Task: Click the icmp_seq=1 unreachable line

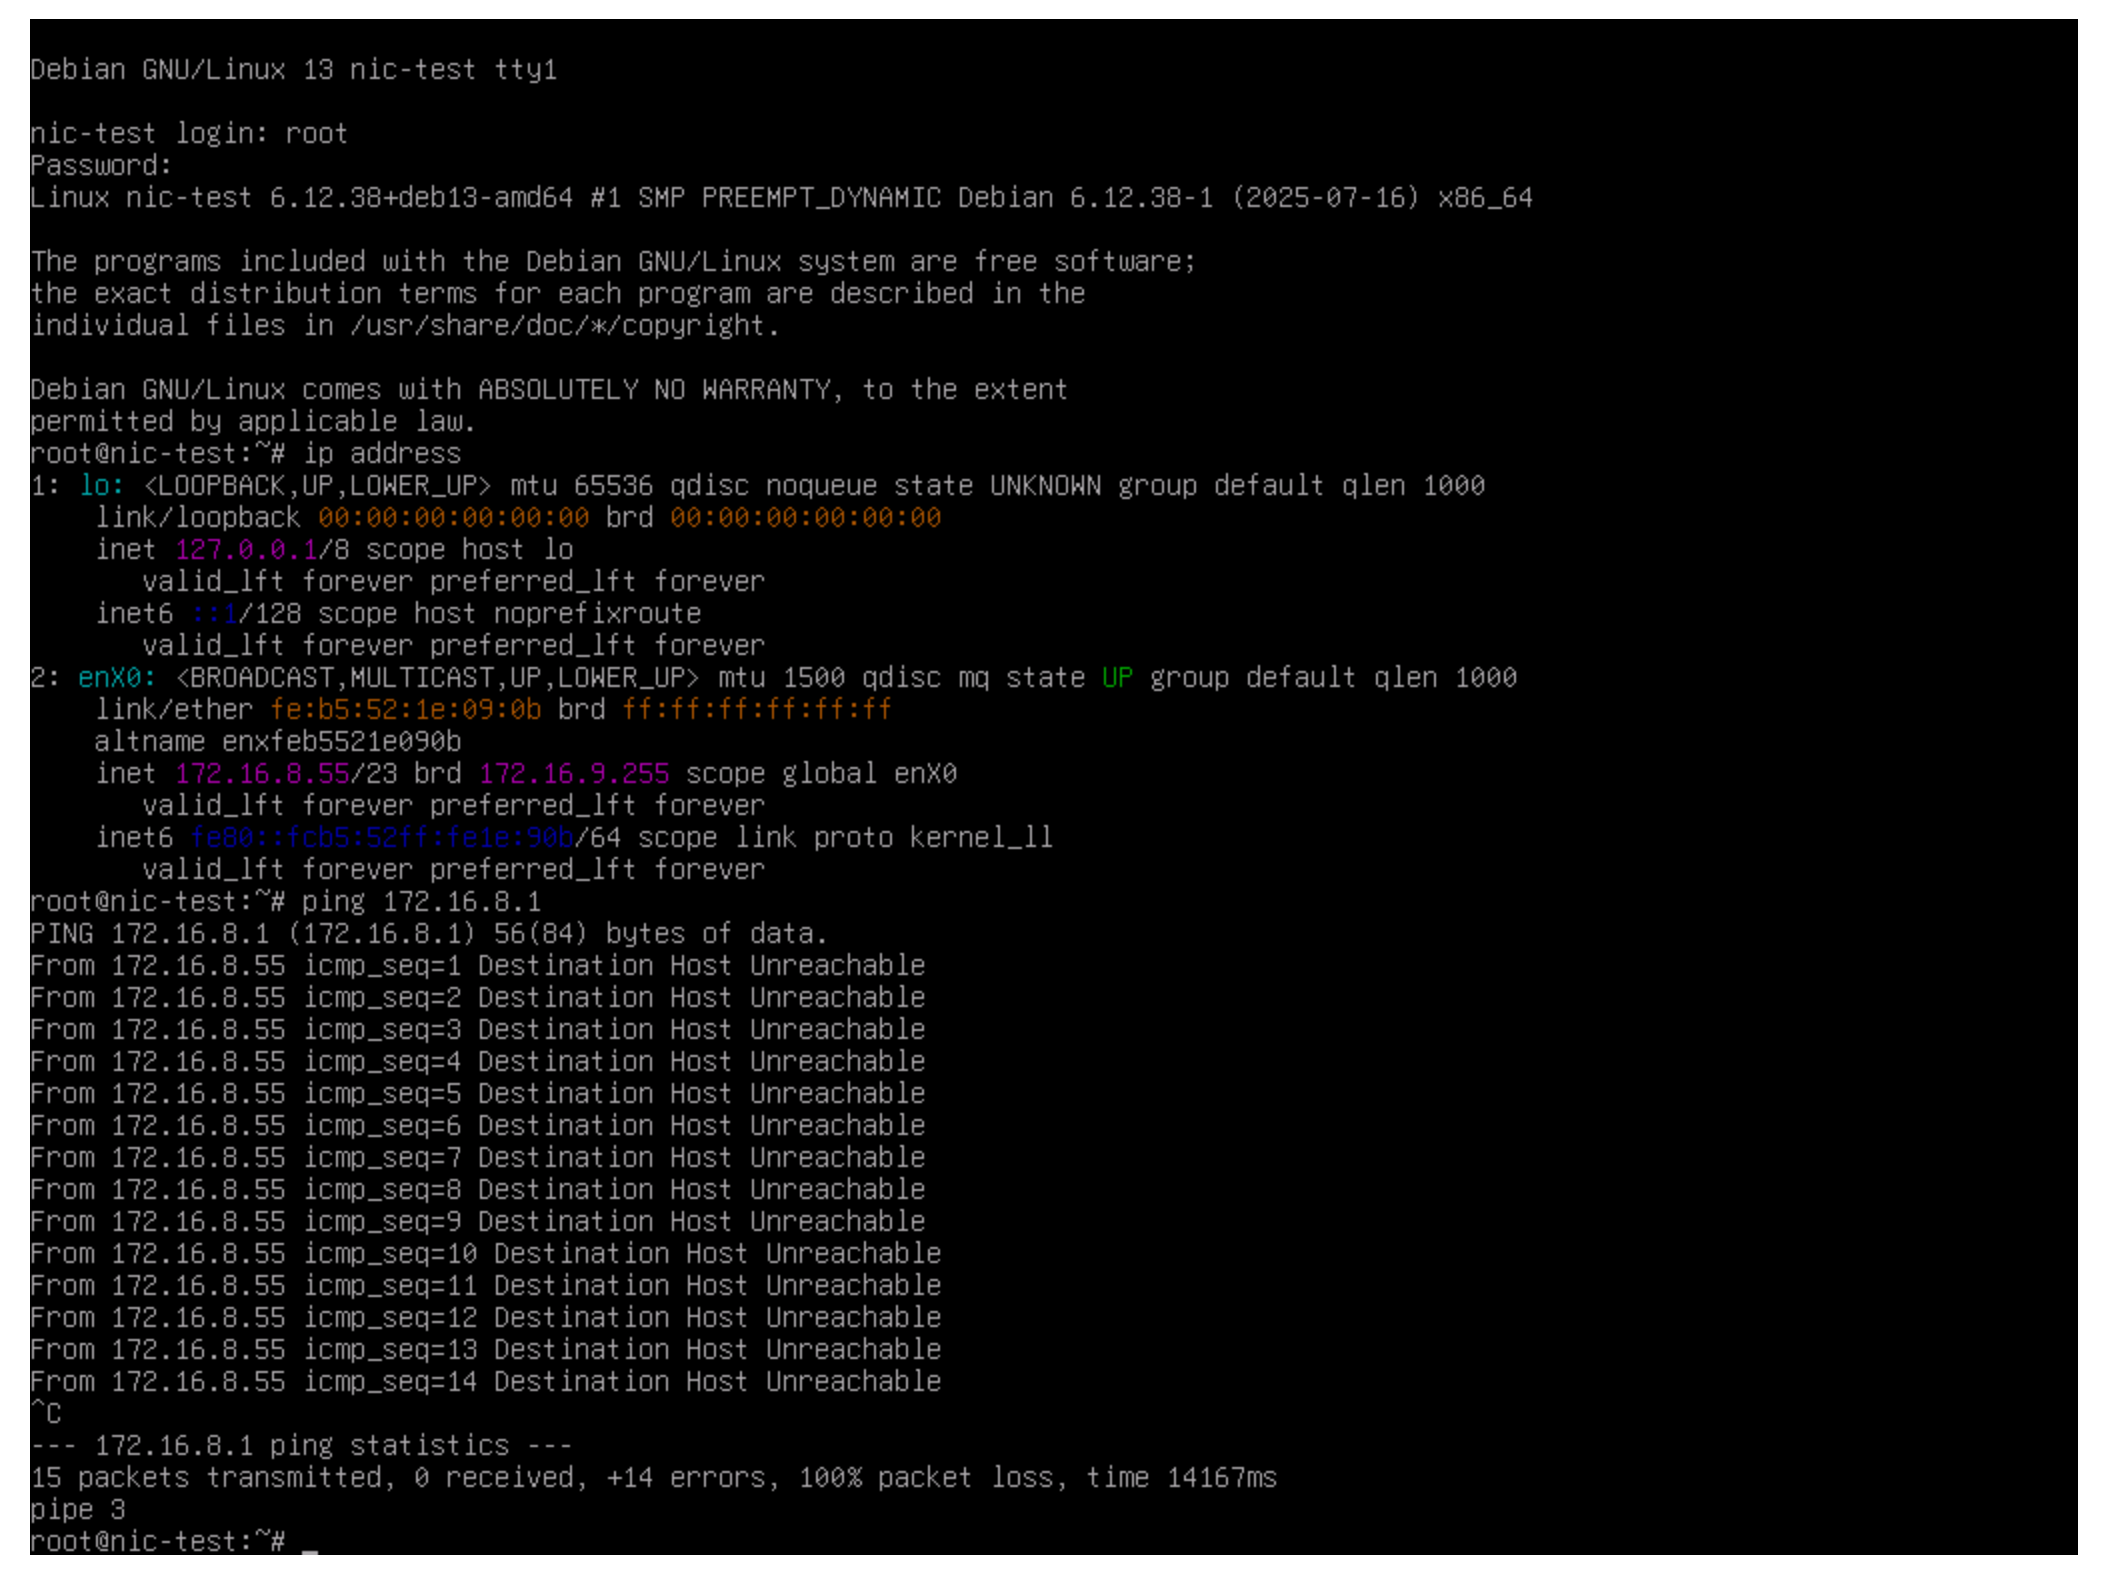Action: pos(477,966)
